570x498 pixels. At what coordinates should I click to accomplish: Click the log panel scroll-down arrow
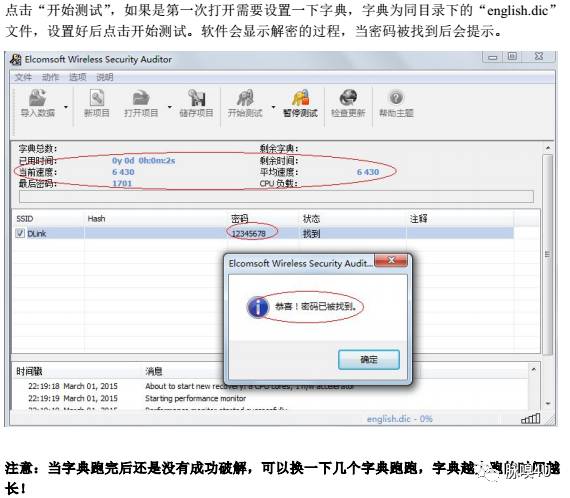548,404
